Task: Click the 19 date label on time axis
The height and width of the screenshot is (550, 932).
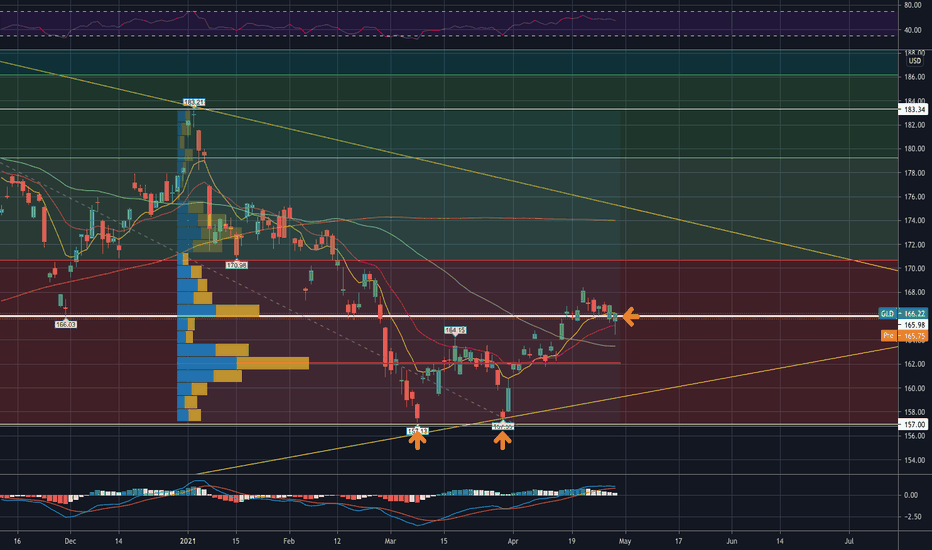Action: coord(572,541)
